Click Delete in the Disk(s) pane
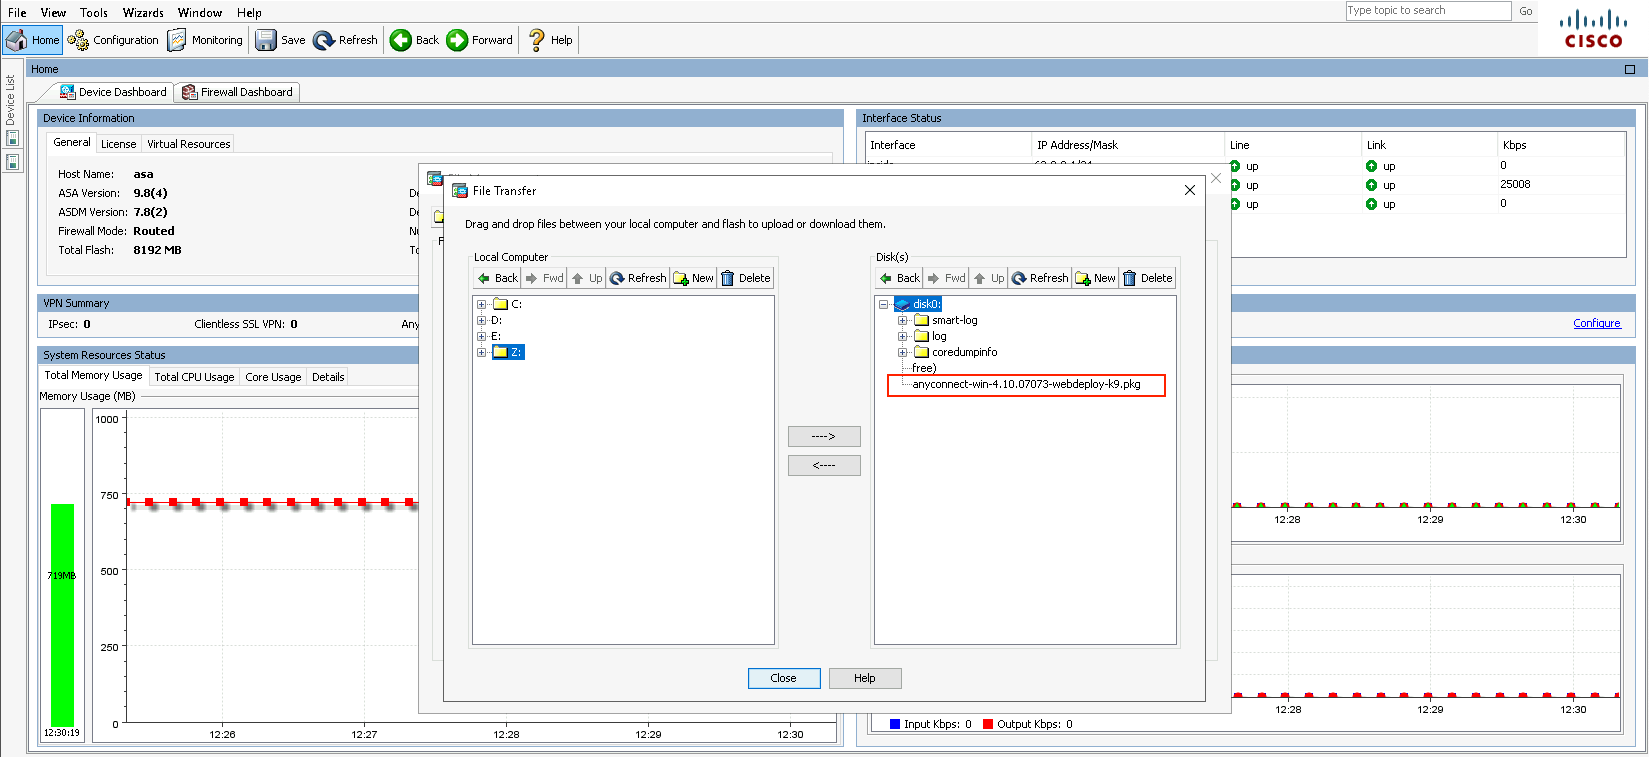 1147,278
